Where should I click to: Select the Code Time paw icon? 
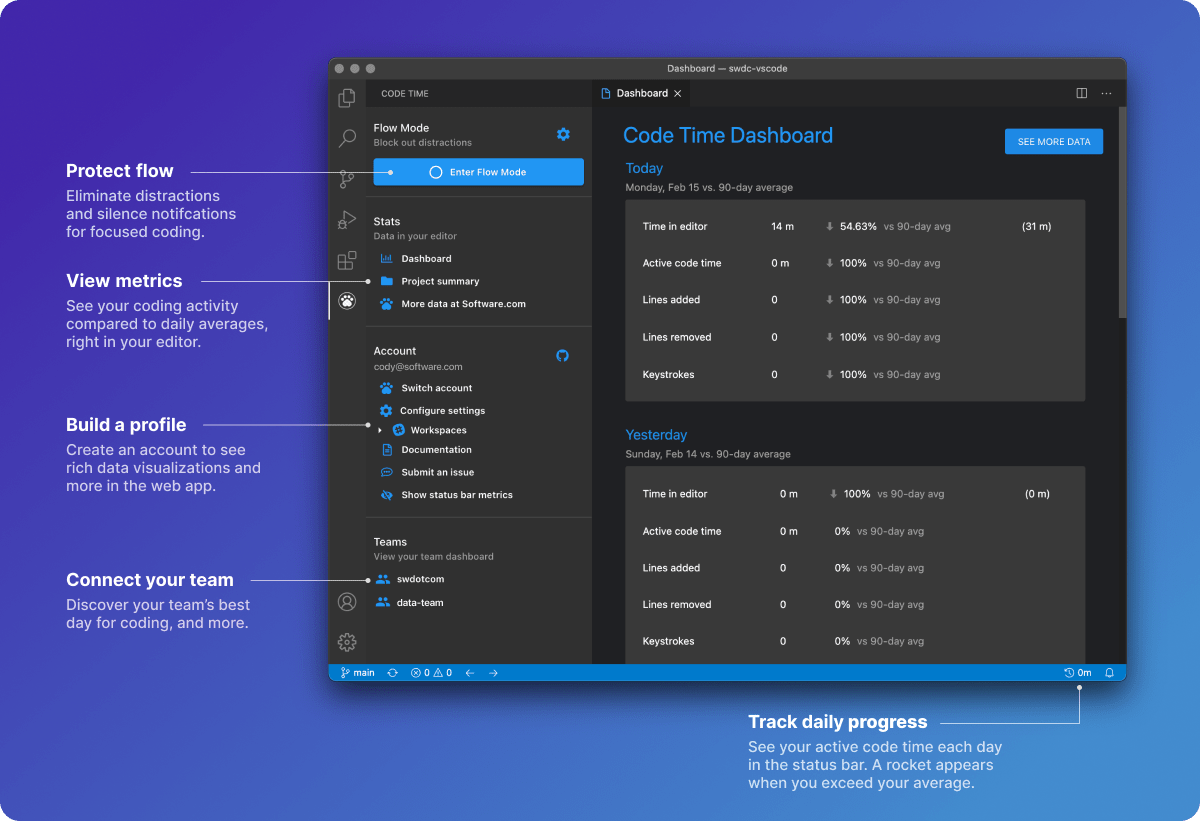(x=347, y=300)
